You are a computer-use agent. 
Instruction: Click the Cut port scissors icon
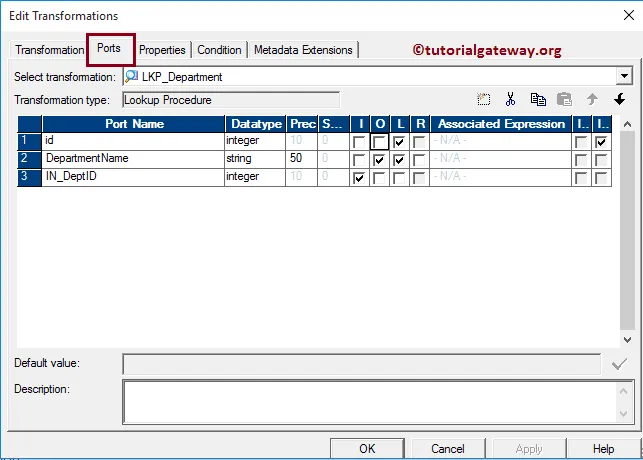pyautogui.click(x=510, y=99)
